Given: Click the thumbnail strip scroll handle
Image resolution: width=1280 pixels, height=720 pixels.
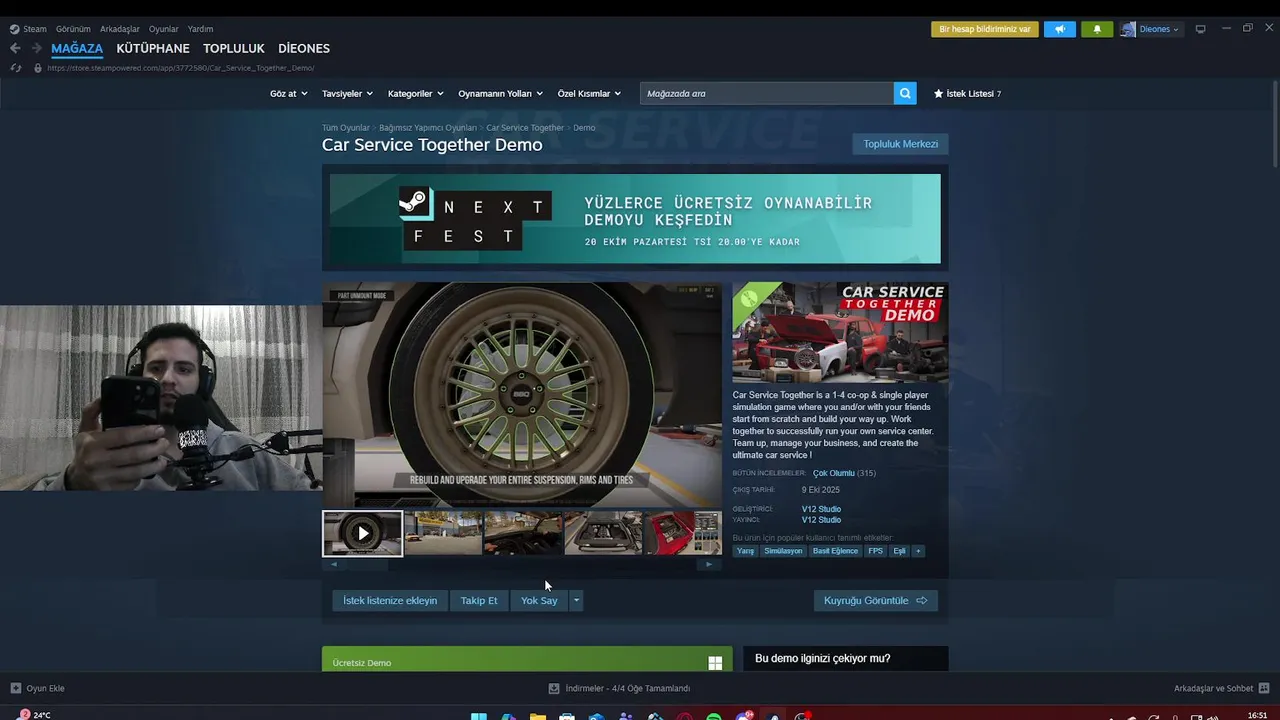Looking at the screenshot, I should coord(367,564).
